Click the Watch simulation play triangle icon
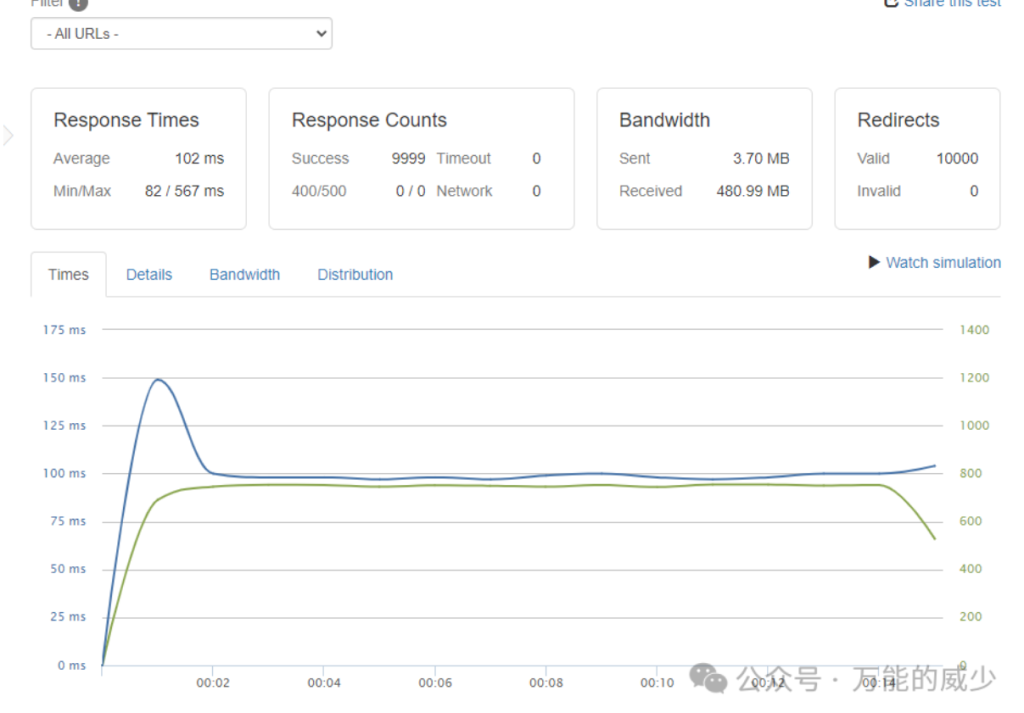The image size is (1024, 713). click(x=874, y=262)
